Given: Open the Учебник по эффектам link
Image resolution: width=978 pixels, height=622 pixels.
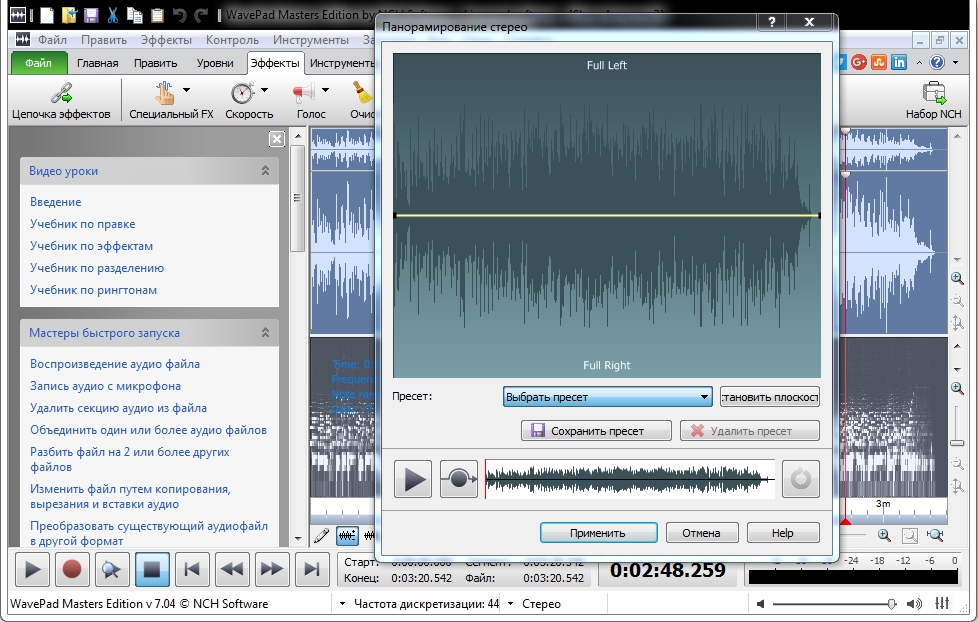Looking at the screenshot, I should [91, 246].
